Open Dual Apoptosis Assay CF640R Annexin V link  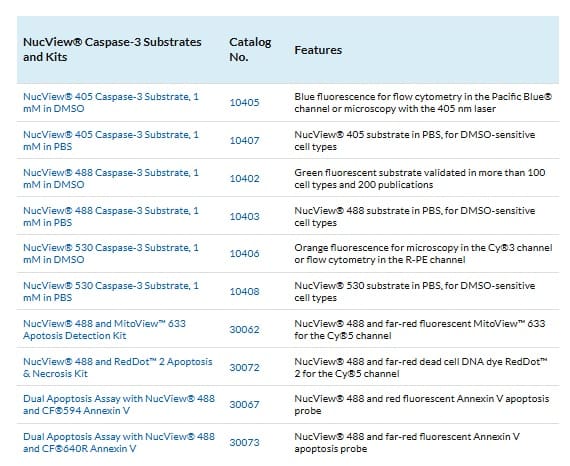click(119, 442)
